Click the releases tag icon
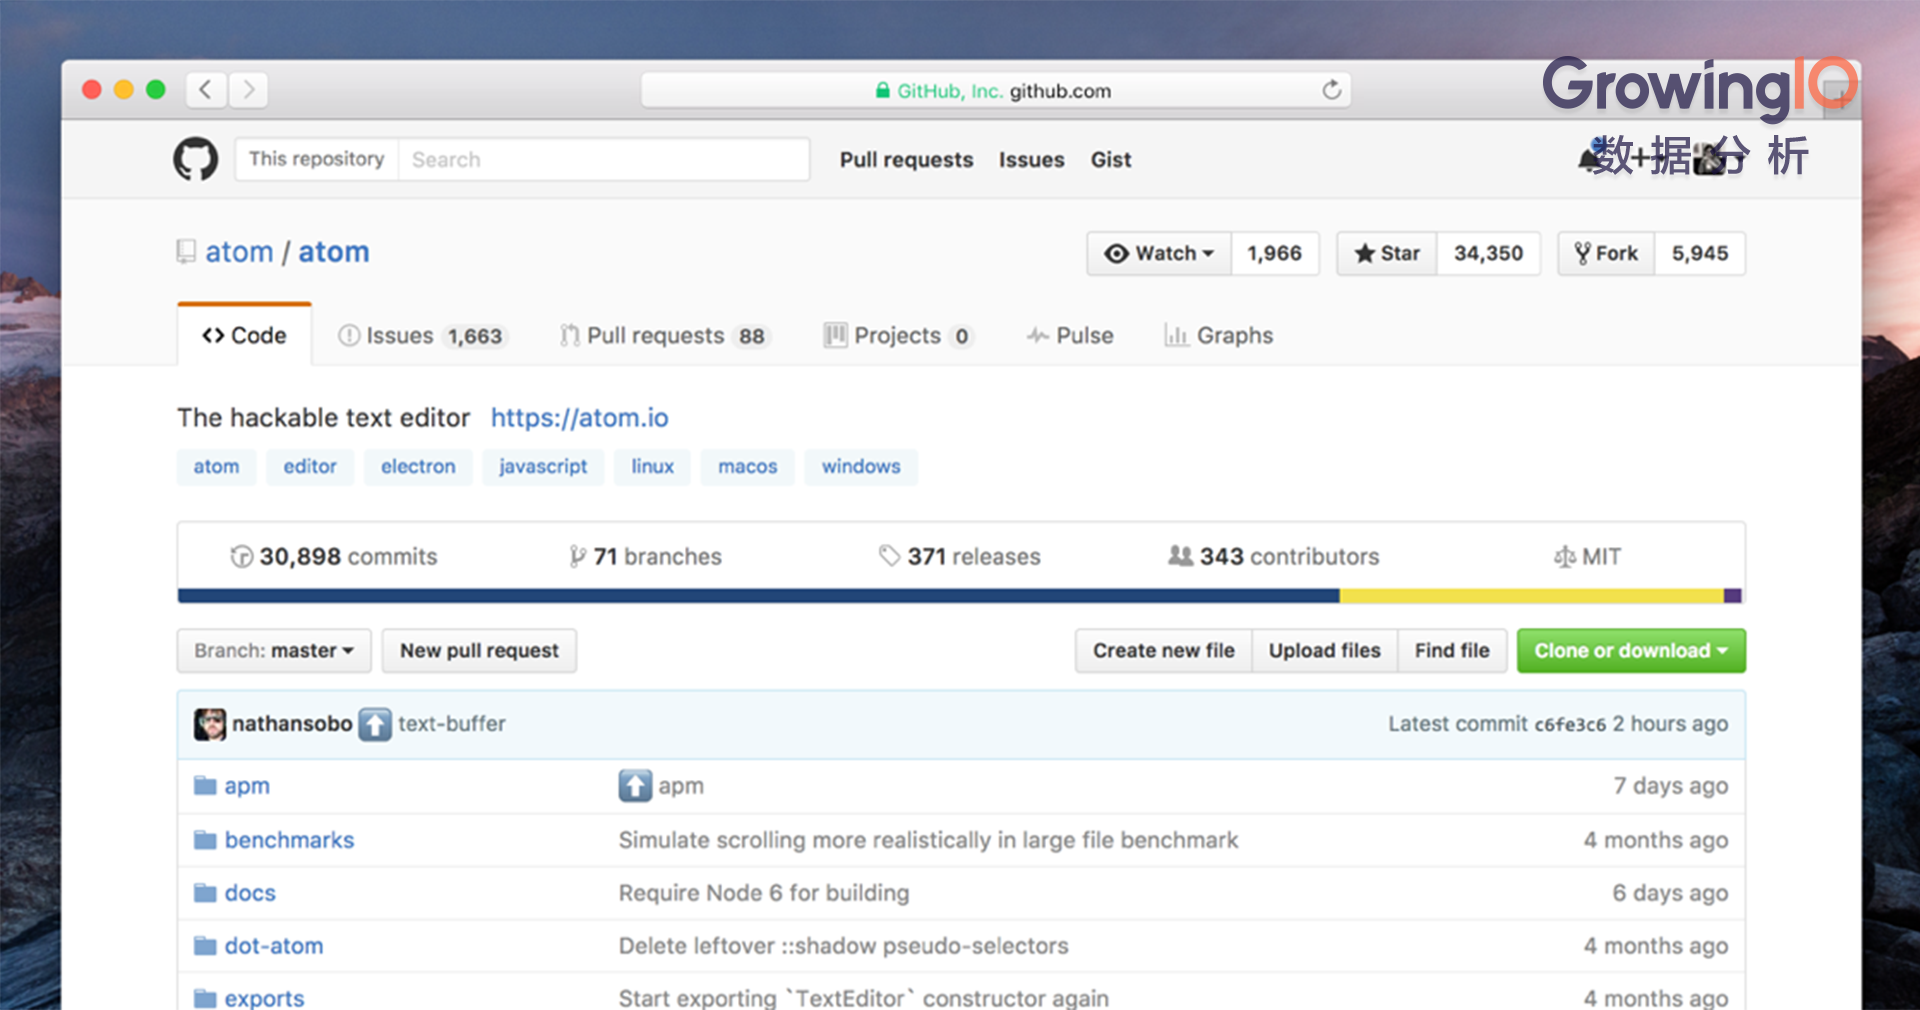Viewport: 1920px width, 1010px height. (889, 556)
